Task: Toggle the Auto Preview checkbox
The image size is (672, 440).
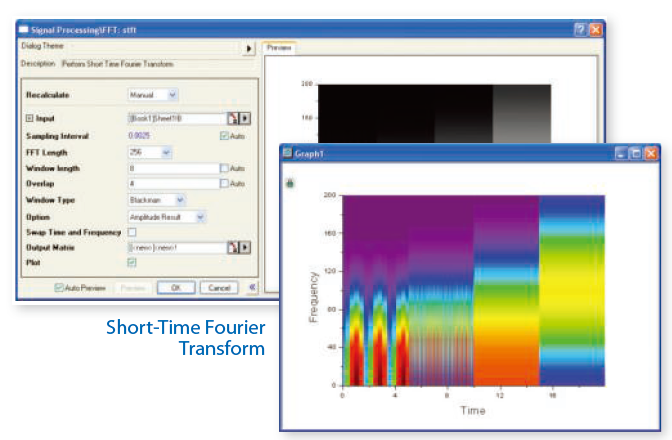Action: click(59, 287)
